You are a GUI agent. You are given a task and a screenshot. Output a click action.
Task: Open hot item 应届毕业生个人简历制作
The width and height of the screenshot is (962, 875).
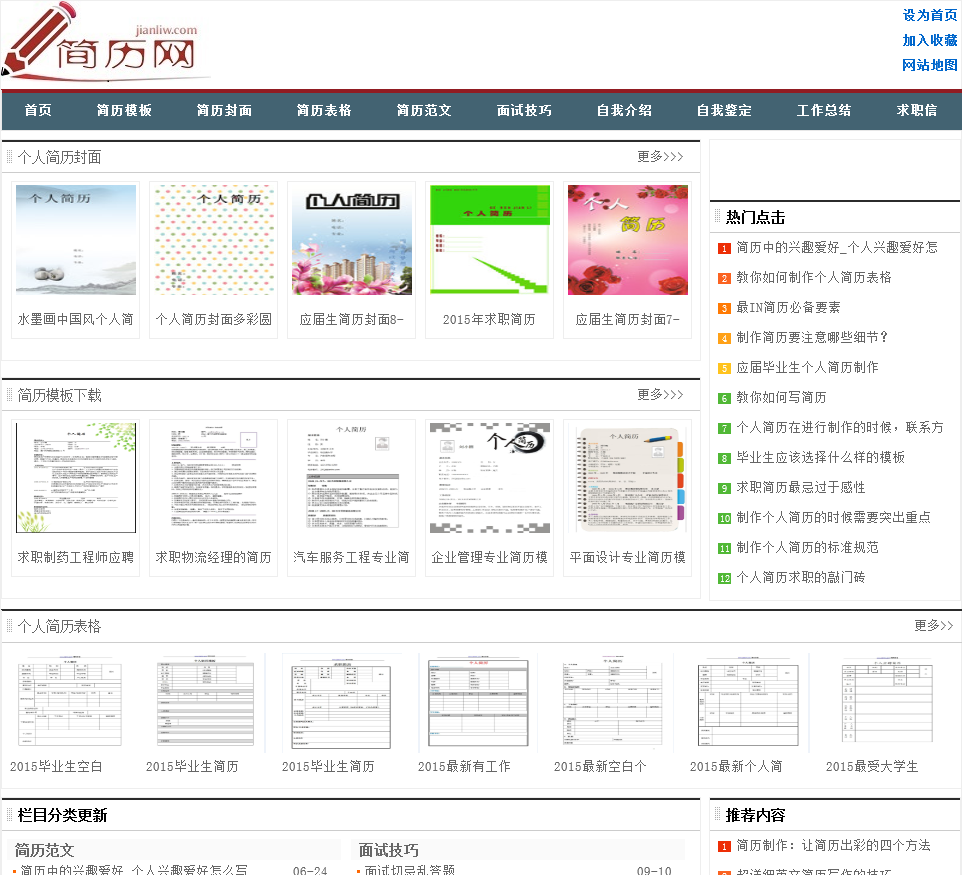tap(807, 368)
